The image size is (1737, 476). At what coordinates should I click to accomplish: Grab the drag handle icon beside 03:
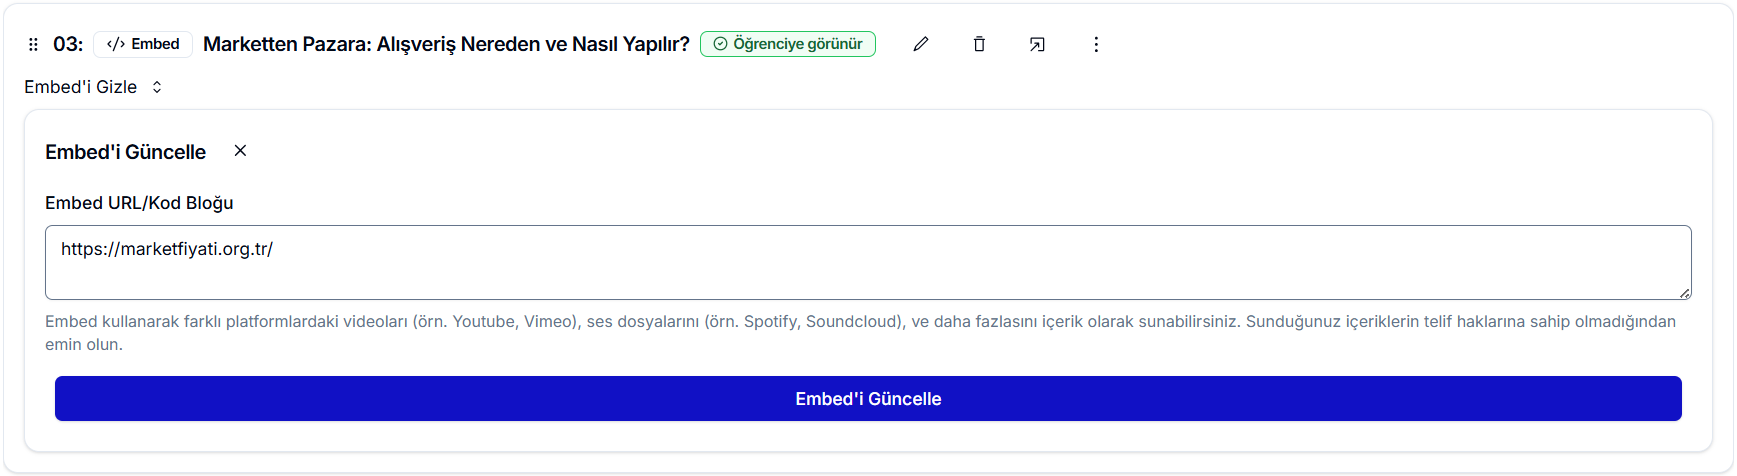point(33,44)
